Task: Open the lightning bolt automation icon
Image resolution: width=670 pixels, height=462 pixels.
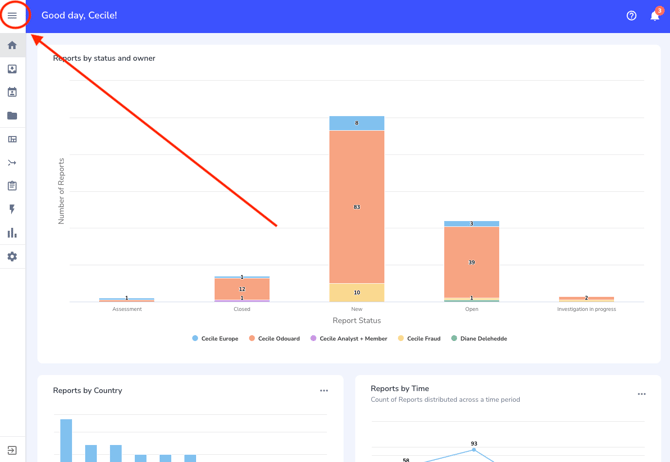Action: (12, 210)
